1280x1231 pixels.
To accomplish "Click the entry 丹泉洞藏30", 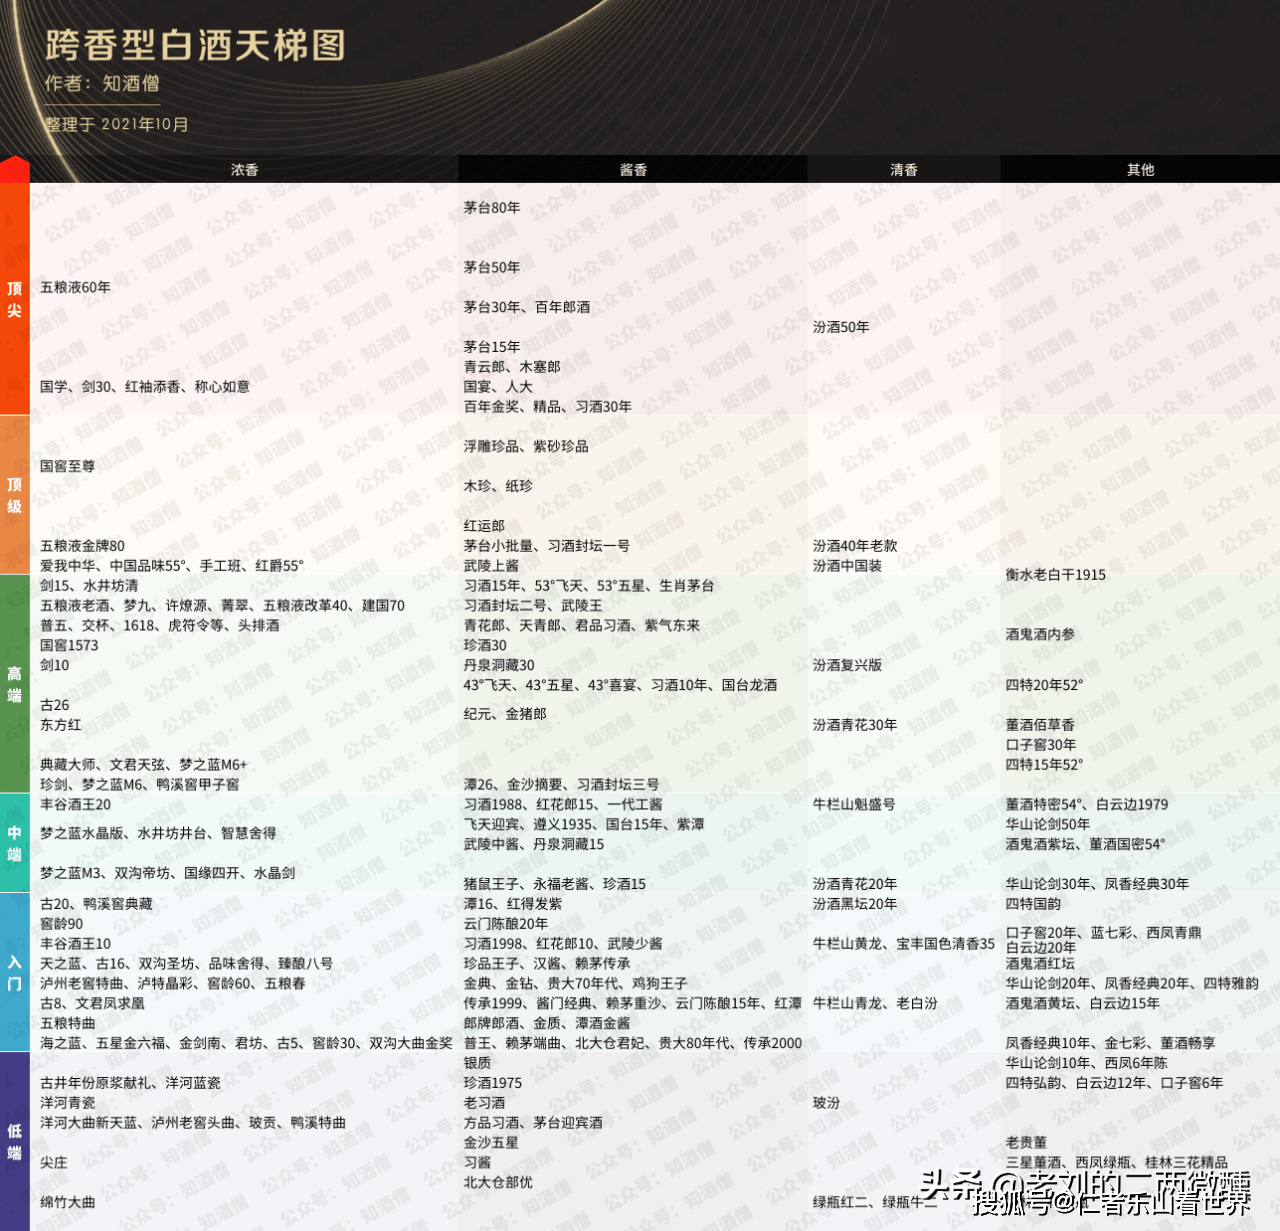I will (x=499, y=665).
